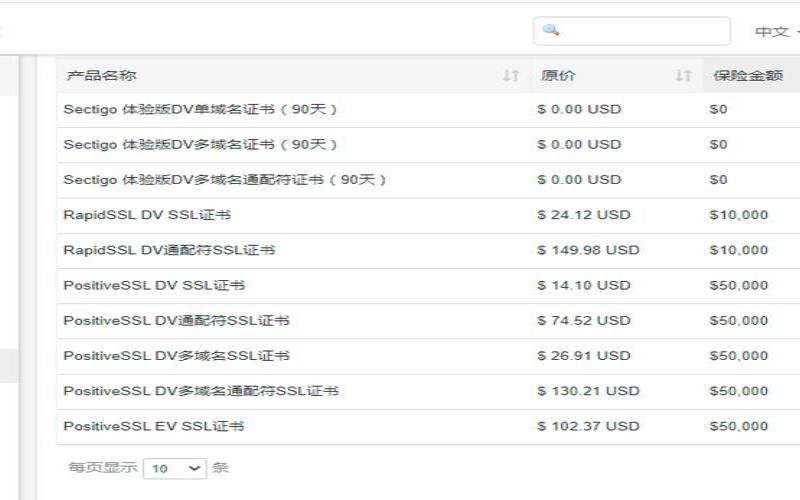Image resolution: width=800 pixels, height=500 pixels.
Task: Select RapidSSL DV SSL证书 product
Action: pyautogui.click(x=147, y=215)
